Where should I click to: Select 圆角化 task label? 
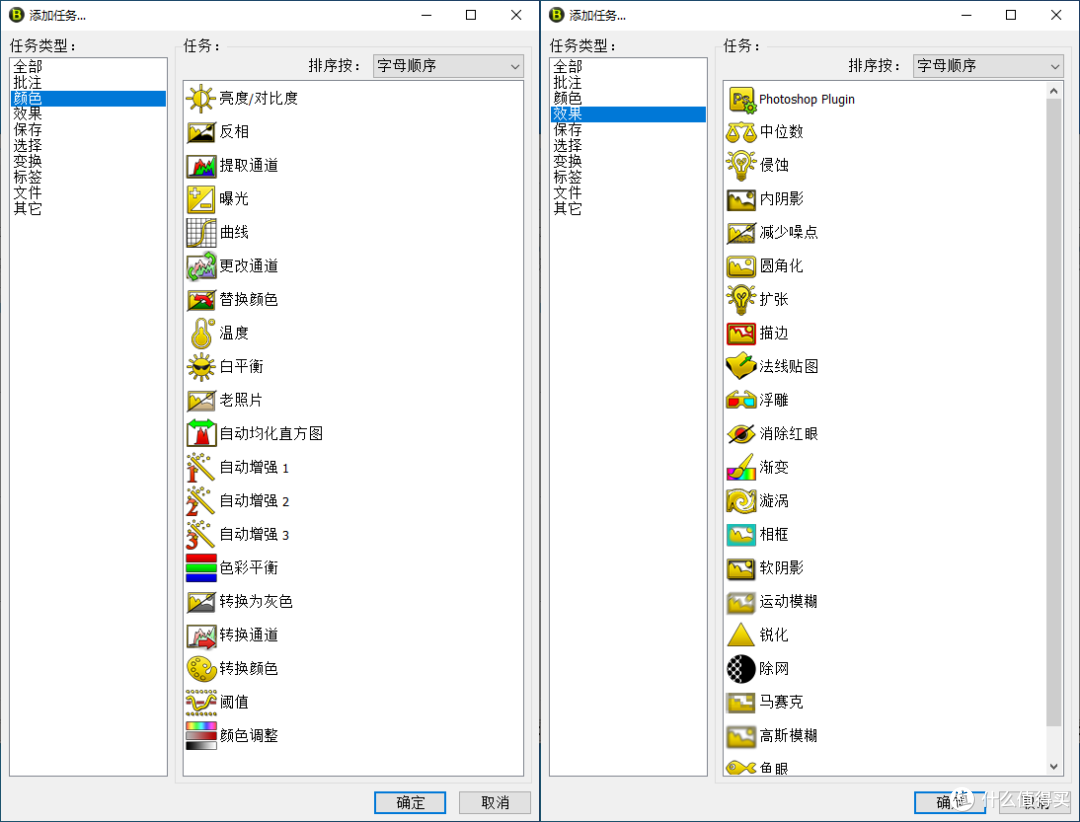(781, 266)
